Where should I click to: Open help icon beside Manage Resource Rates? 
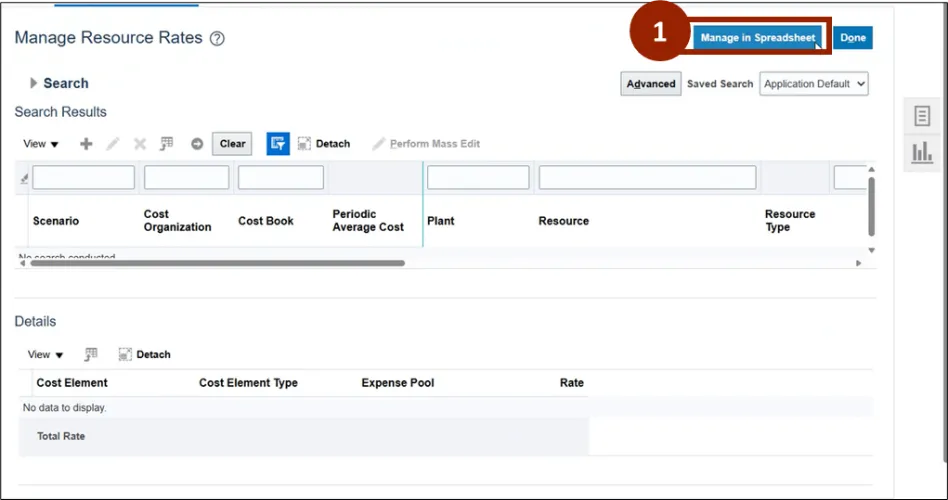[217, 39]
